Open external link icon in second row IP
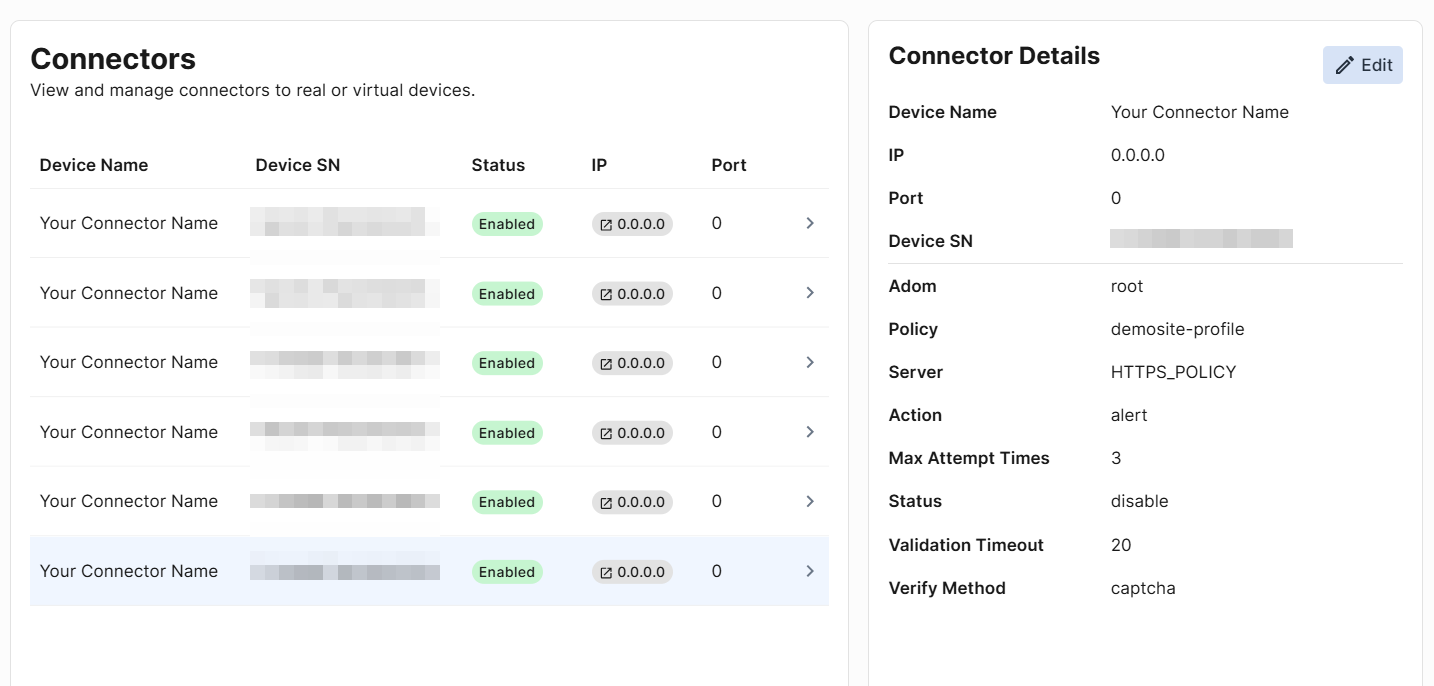 tap(606, 294)
